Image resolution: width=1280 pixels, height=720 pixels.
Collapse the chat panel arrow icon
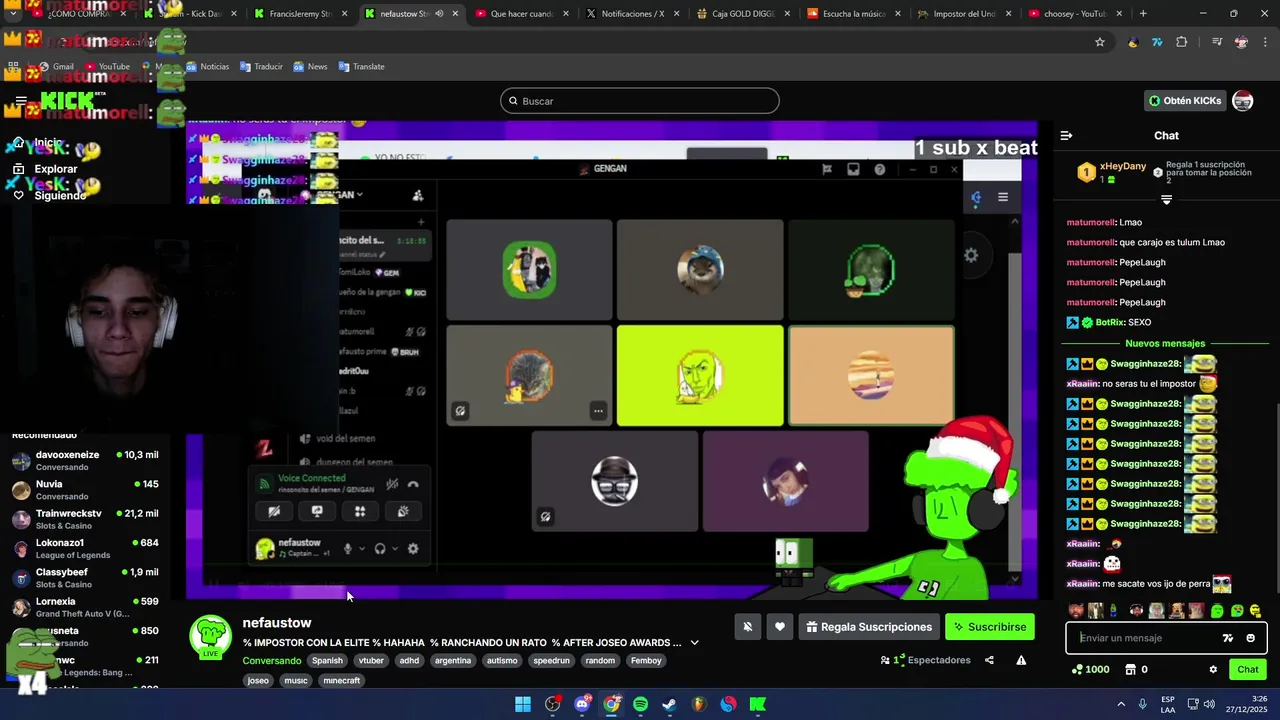pyautogui.click(x=1066, y=136)
